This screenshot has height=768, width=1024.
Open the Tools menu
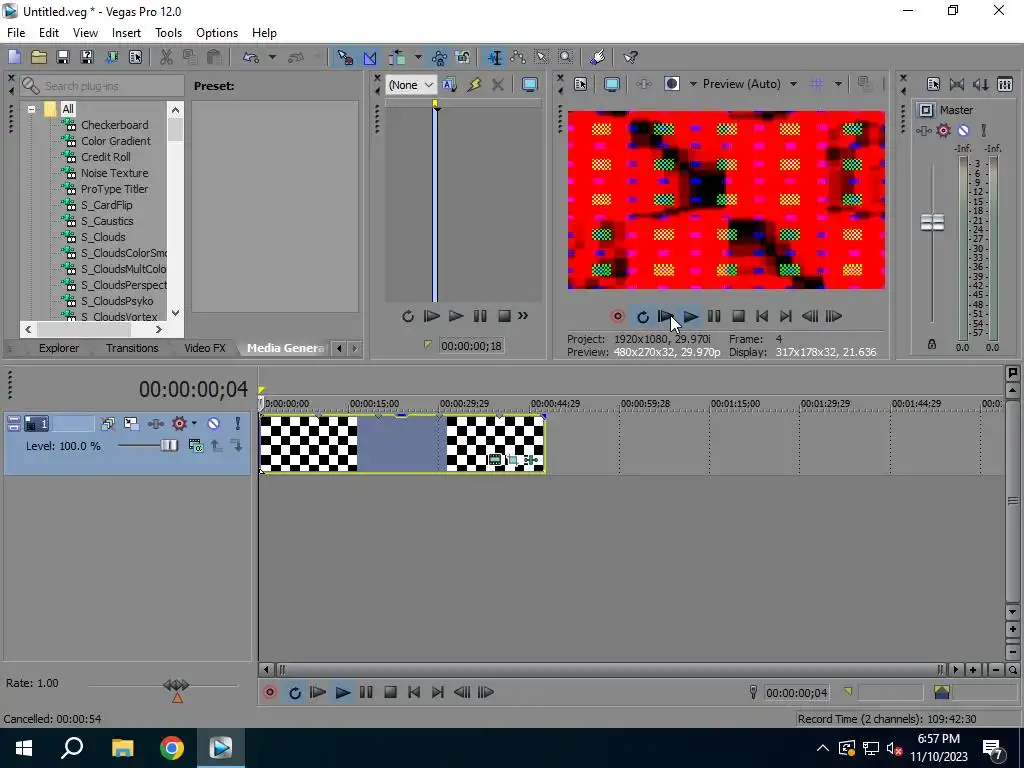tap(168, 33)
